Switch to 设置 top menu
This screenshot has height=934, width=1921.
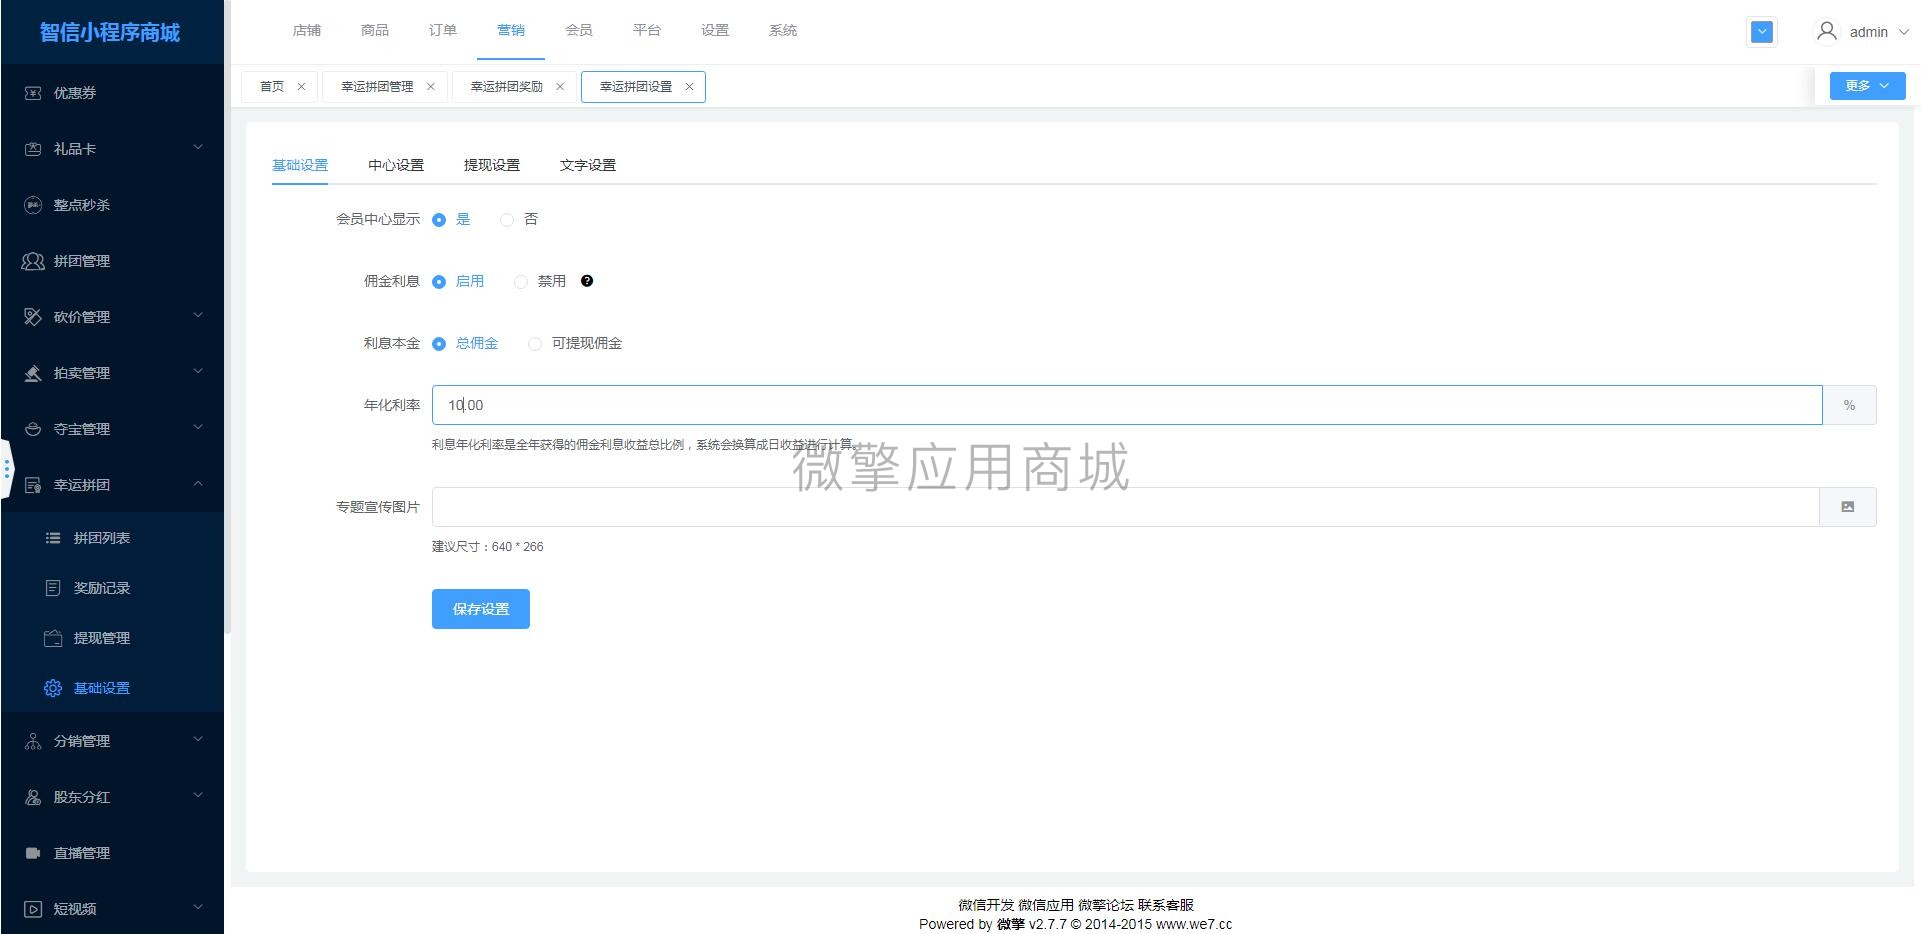coord(715,31)
